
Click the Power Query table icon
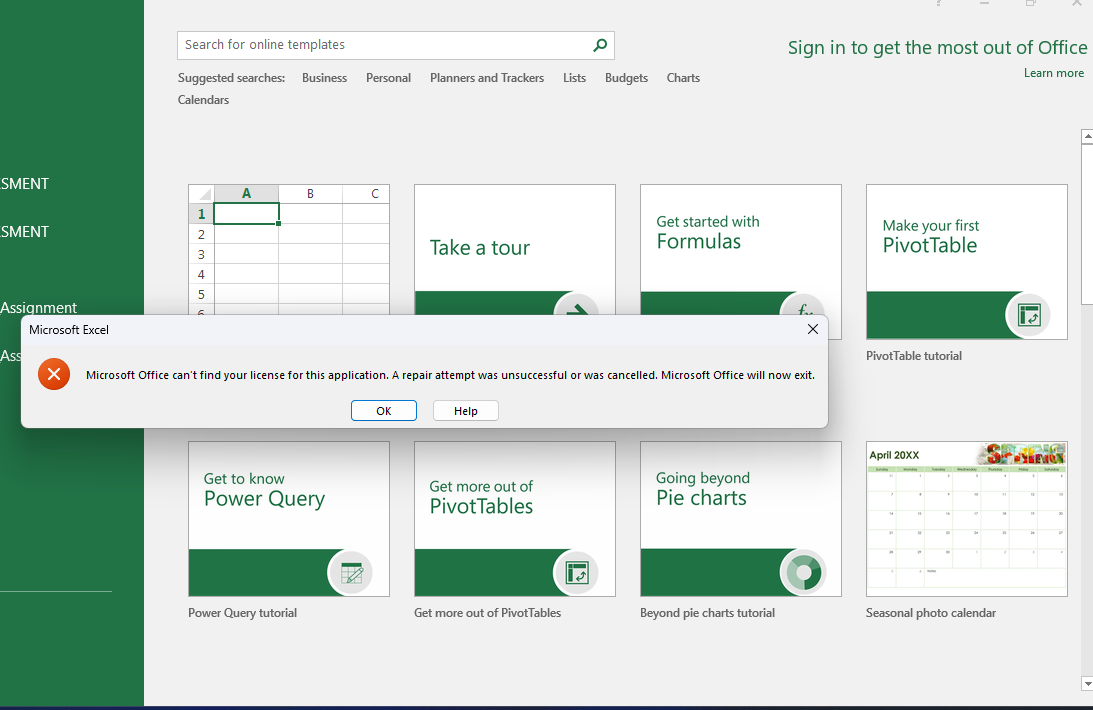(351, 573)
